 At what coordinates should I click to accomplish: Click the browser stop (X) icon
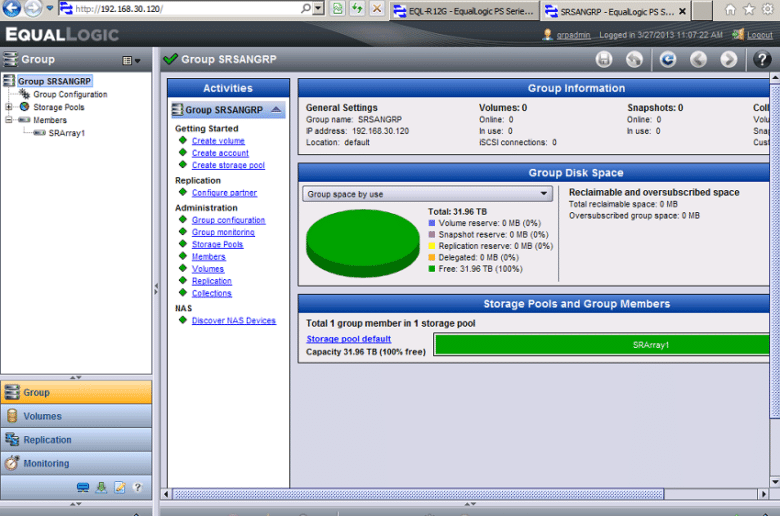click(x=377, y=8)
